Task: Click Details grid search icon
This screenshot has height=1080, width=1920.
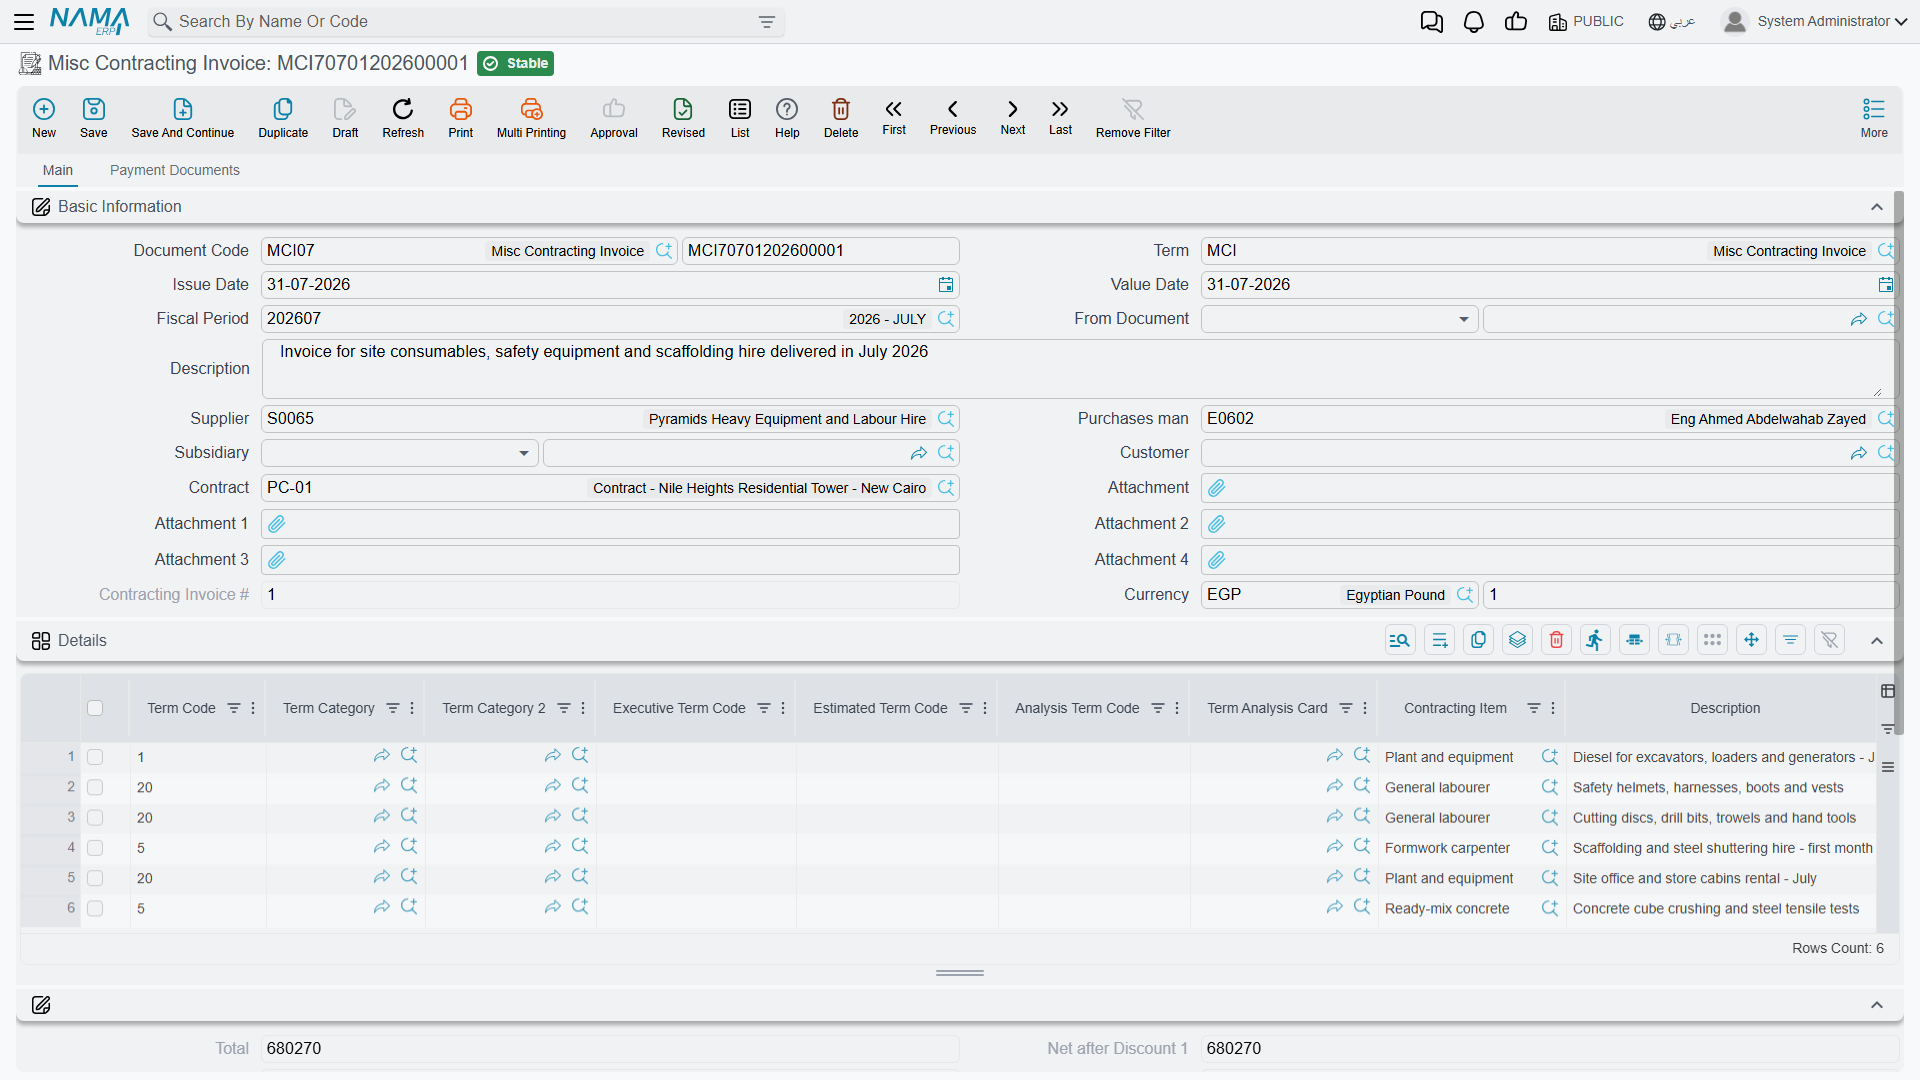Action: click(1400, 640)
